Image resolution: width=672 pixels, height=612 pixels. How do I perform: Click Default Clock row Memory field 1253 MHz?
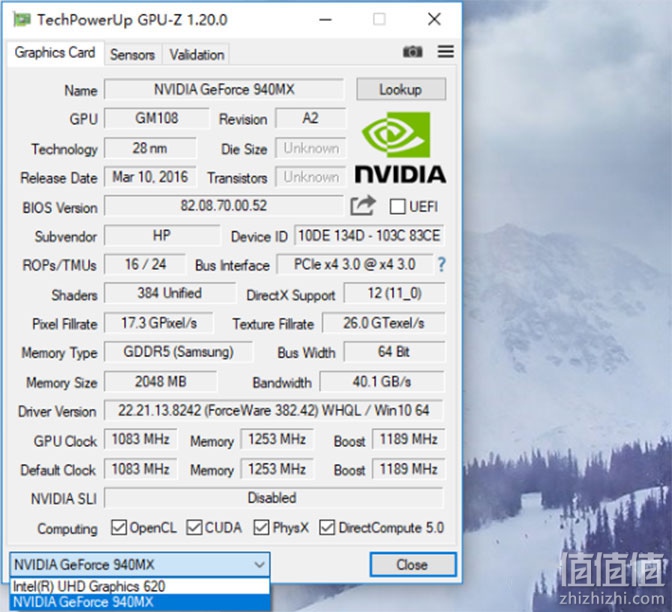click(277, 469)
